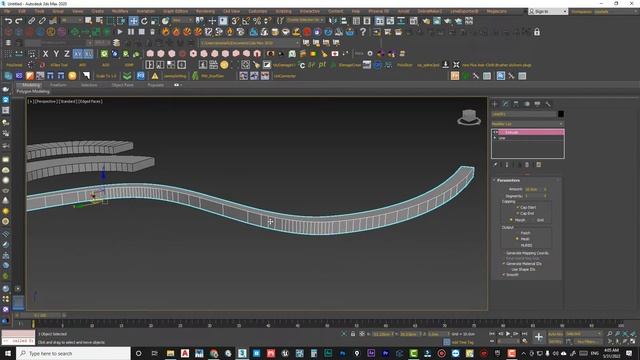This screenshot has height=360, width=640.
Task: Restrict to Y axis constraint
Action: pyautogui.click(x=56, y=53)
